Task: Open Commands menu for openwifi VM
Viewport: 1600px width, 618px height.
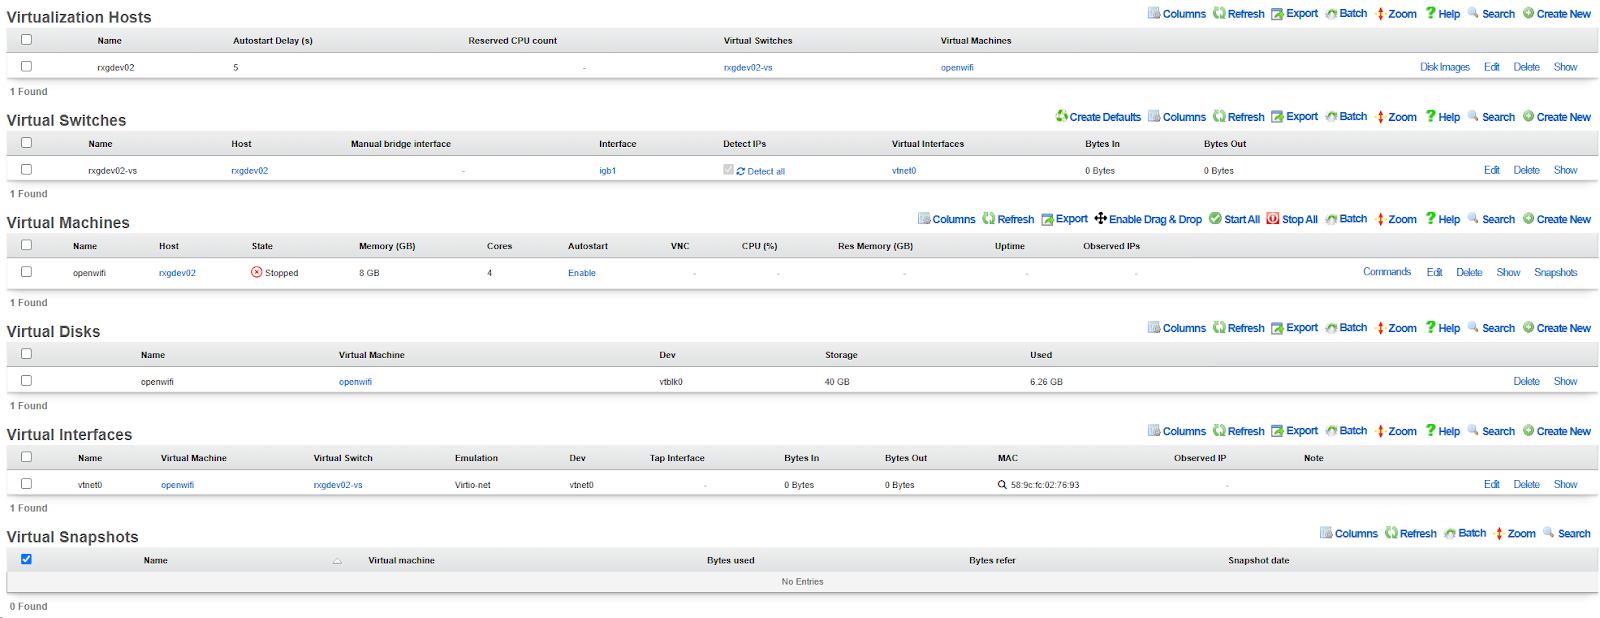Action: (x=1386, y=272)
